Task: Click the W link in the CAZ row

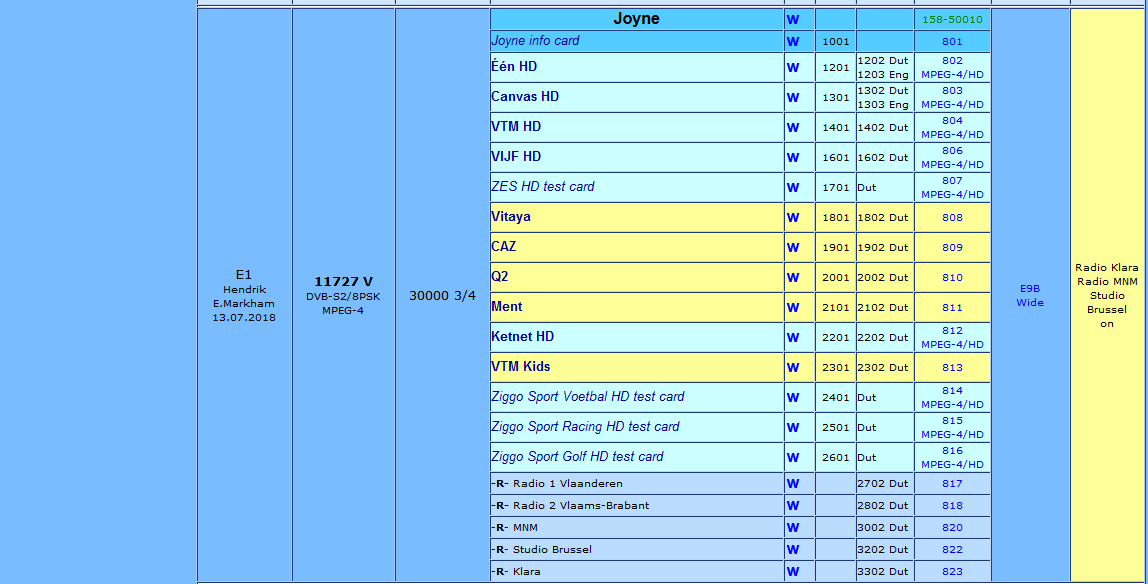Action: coord(793,247)
